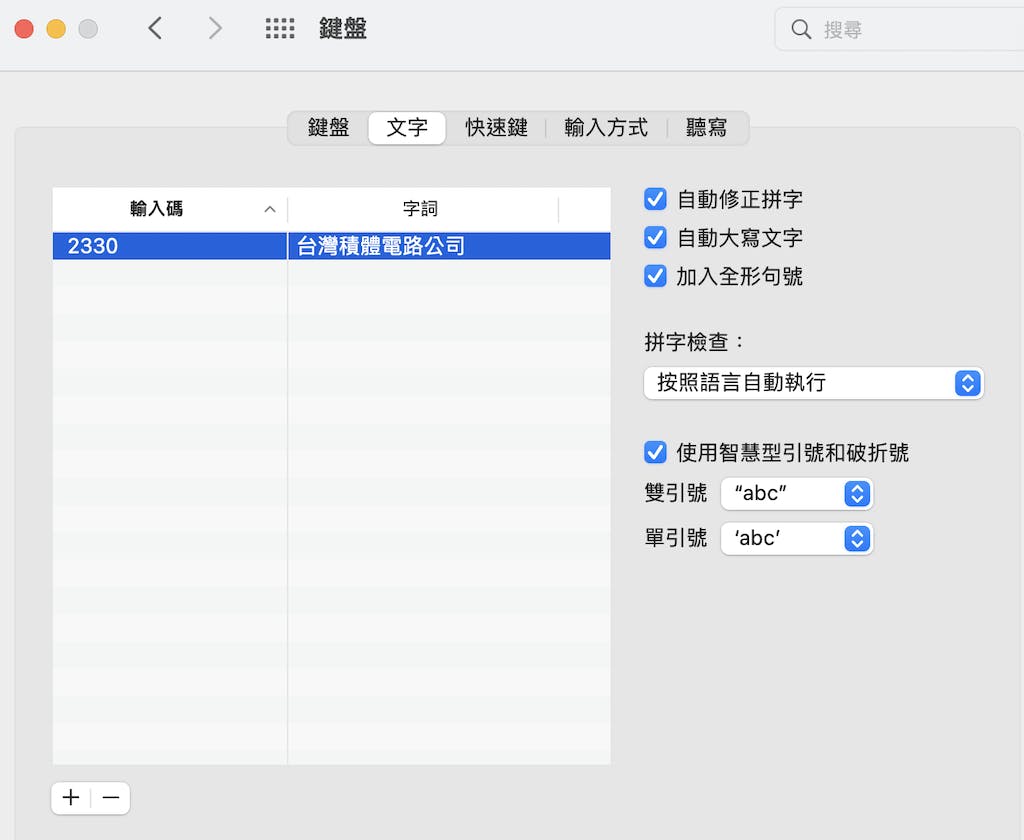Click the yellow minimize window button
This screenshot has height=840, width=1024.
pos(56,29)
